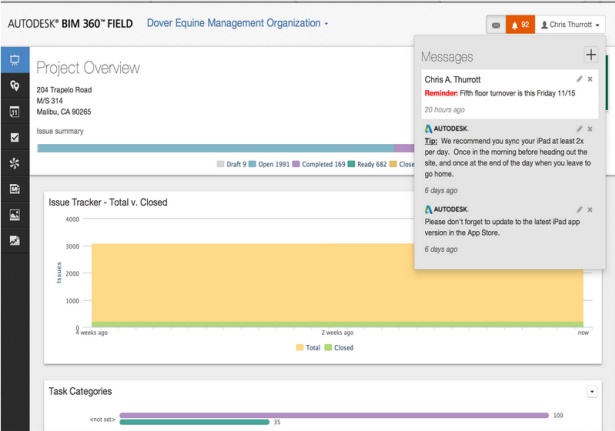
Task: Click the M/S 314 address line
Action: tap(49, 101)
